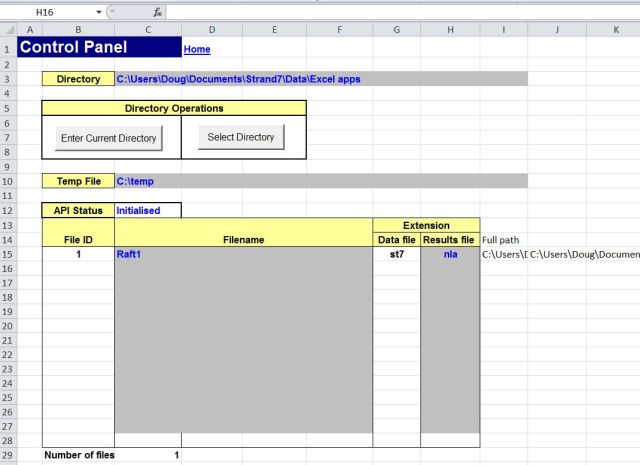Select the row 15 header
Image resolution: width=640 pixels, height=465 pixels.
[x=8, y=255]
